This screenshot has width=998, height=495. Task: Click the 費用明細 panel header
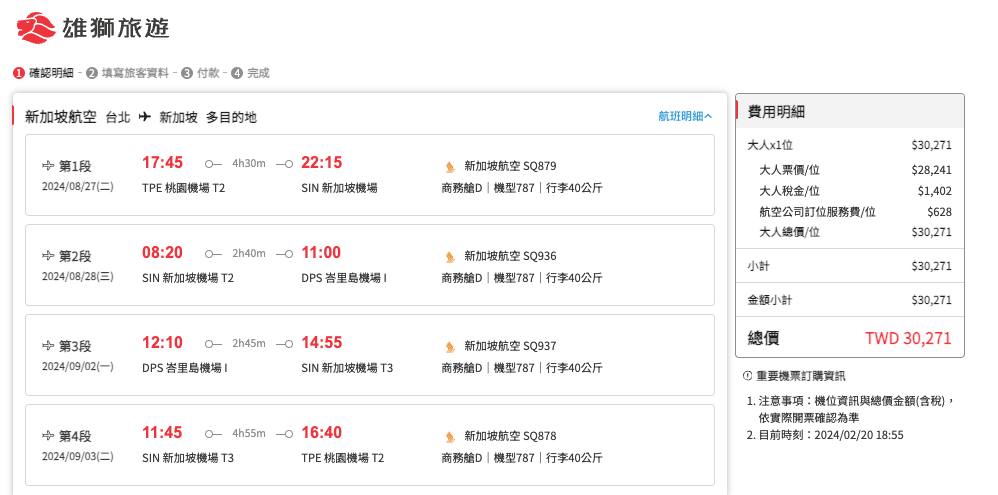point(850,112)
